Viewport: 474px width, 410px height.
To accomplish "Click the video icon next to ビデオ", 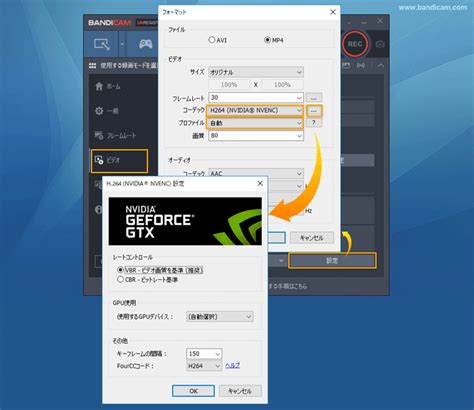I will 99,160.
